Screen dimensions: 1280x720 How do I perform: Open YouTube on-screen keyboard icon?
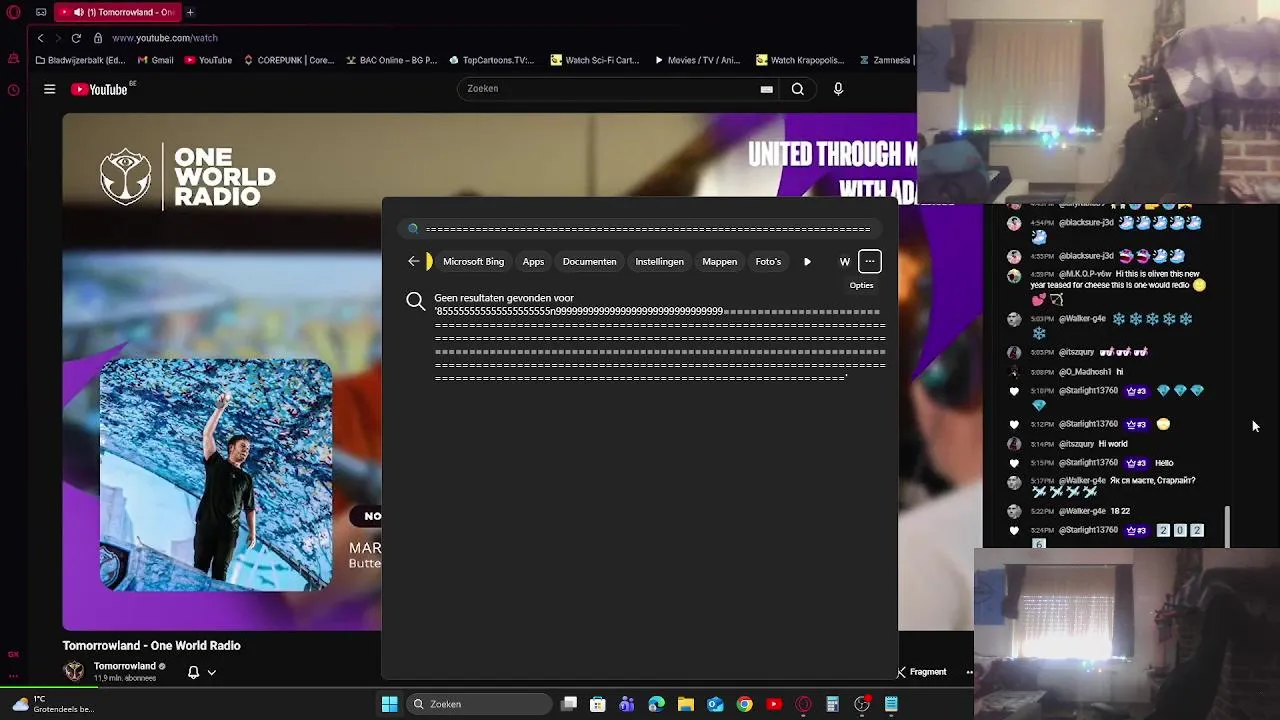click(x=766, y=89)
